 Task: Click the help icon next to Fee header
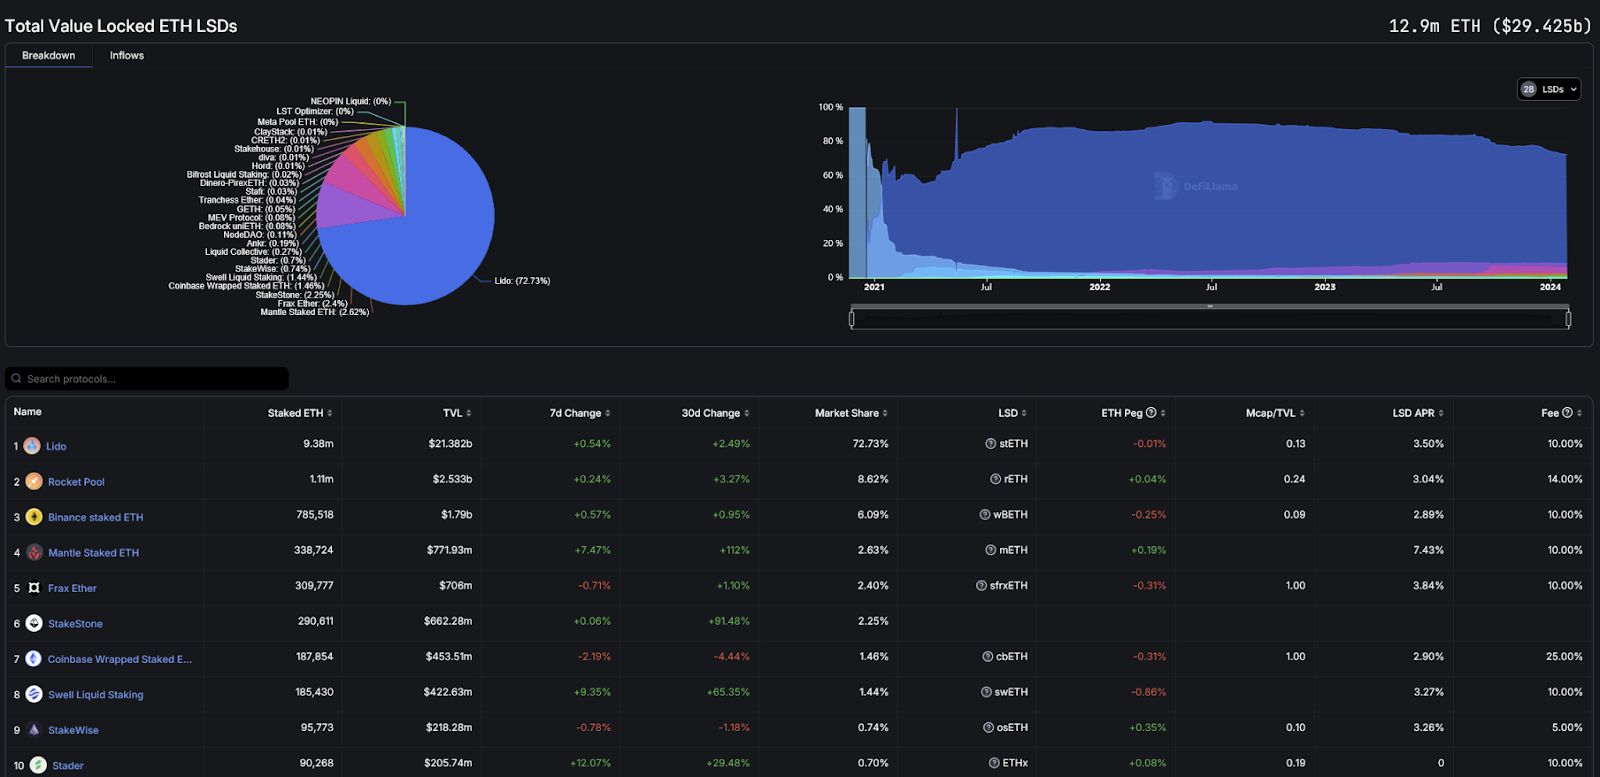pos(1567,413)
